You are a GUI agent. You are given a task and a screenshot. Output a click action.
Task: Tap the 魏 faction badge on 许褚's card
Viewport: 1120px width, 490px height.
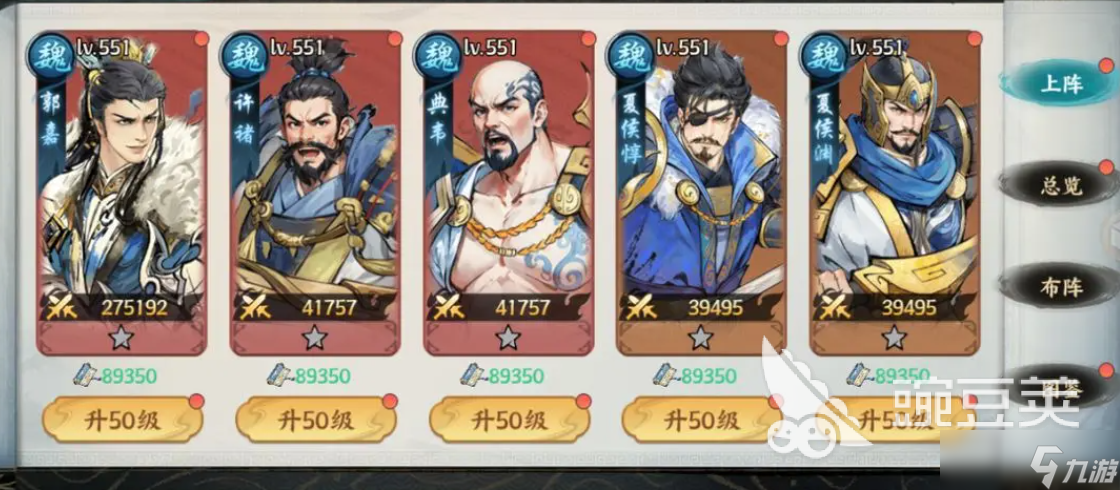(x=243, y=55)
